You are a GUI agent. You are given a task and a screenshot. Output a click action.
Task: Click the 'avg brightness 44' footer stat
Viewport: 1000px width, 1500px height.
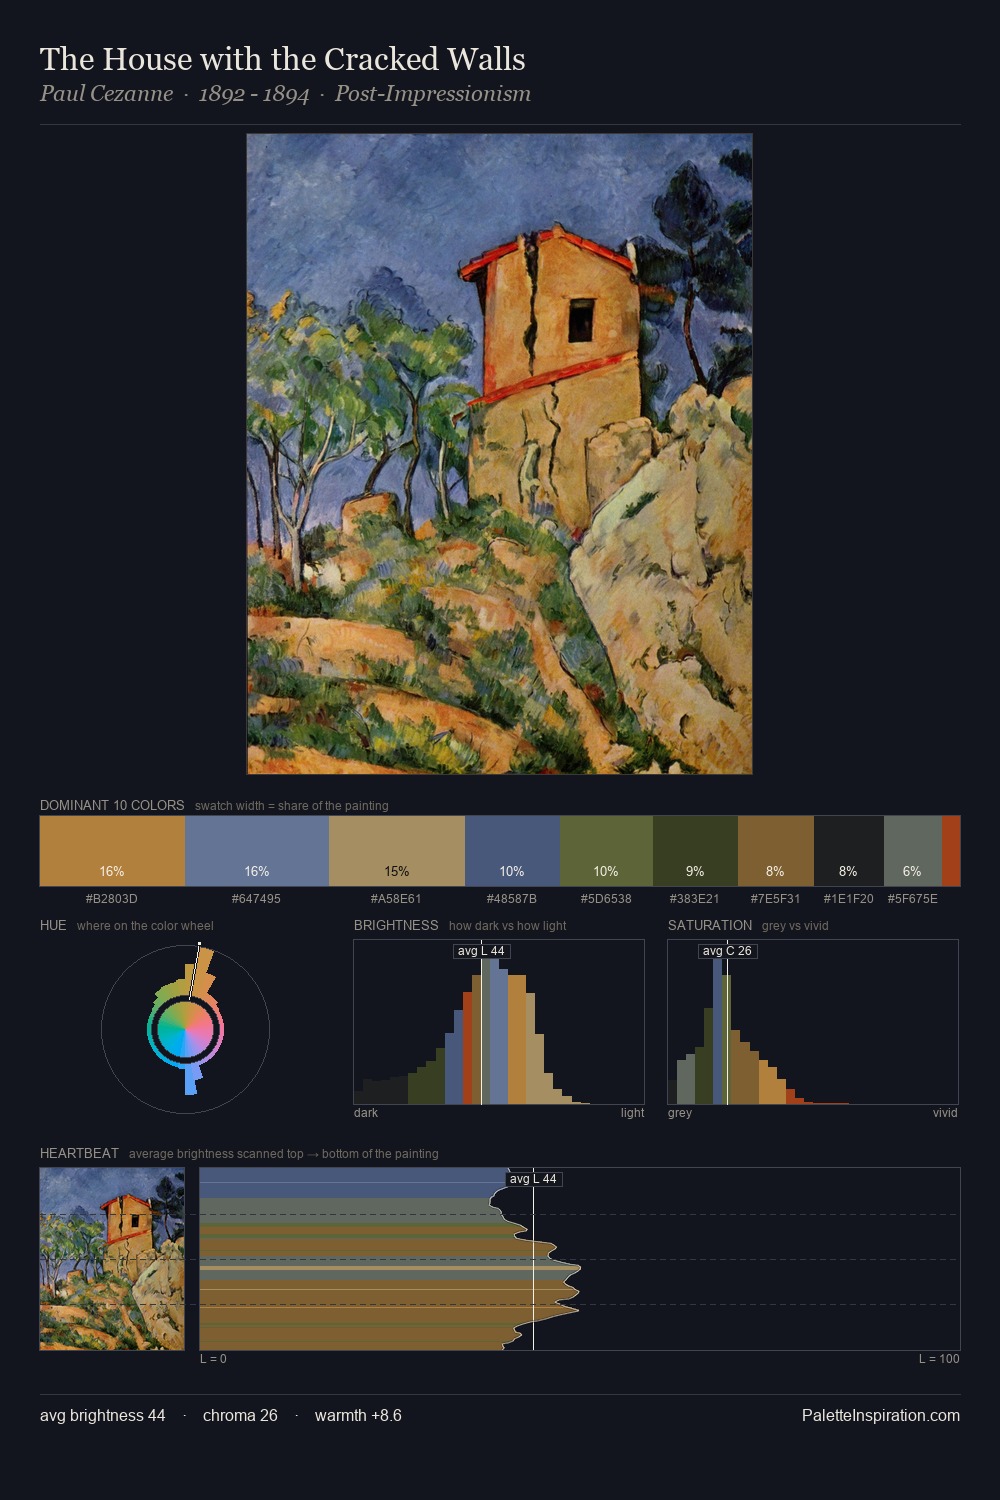103,1415
